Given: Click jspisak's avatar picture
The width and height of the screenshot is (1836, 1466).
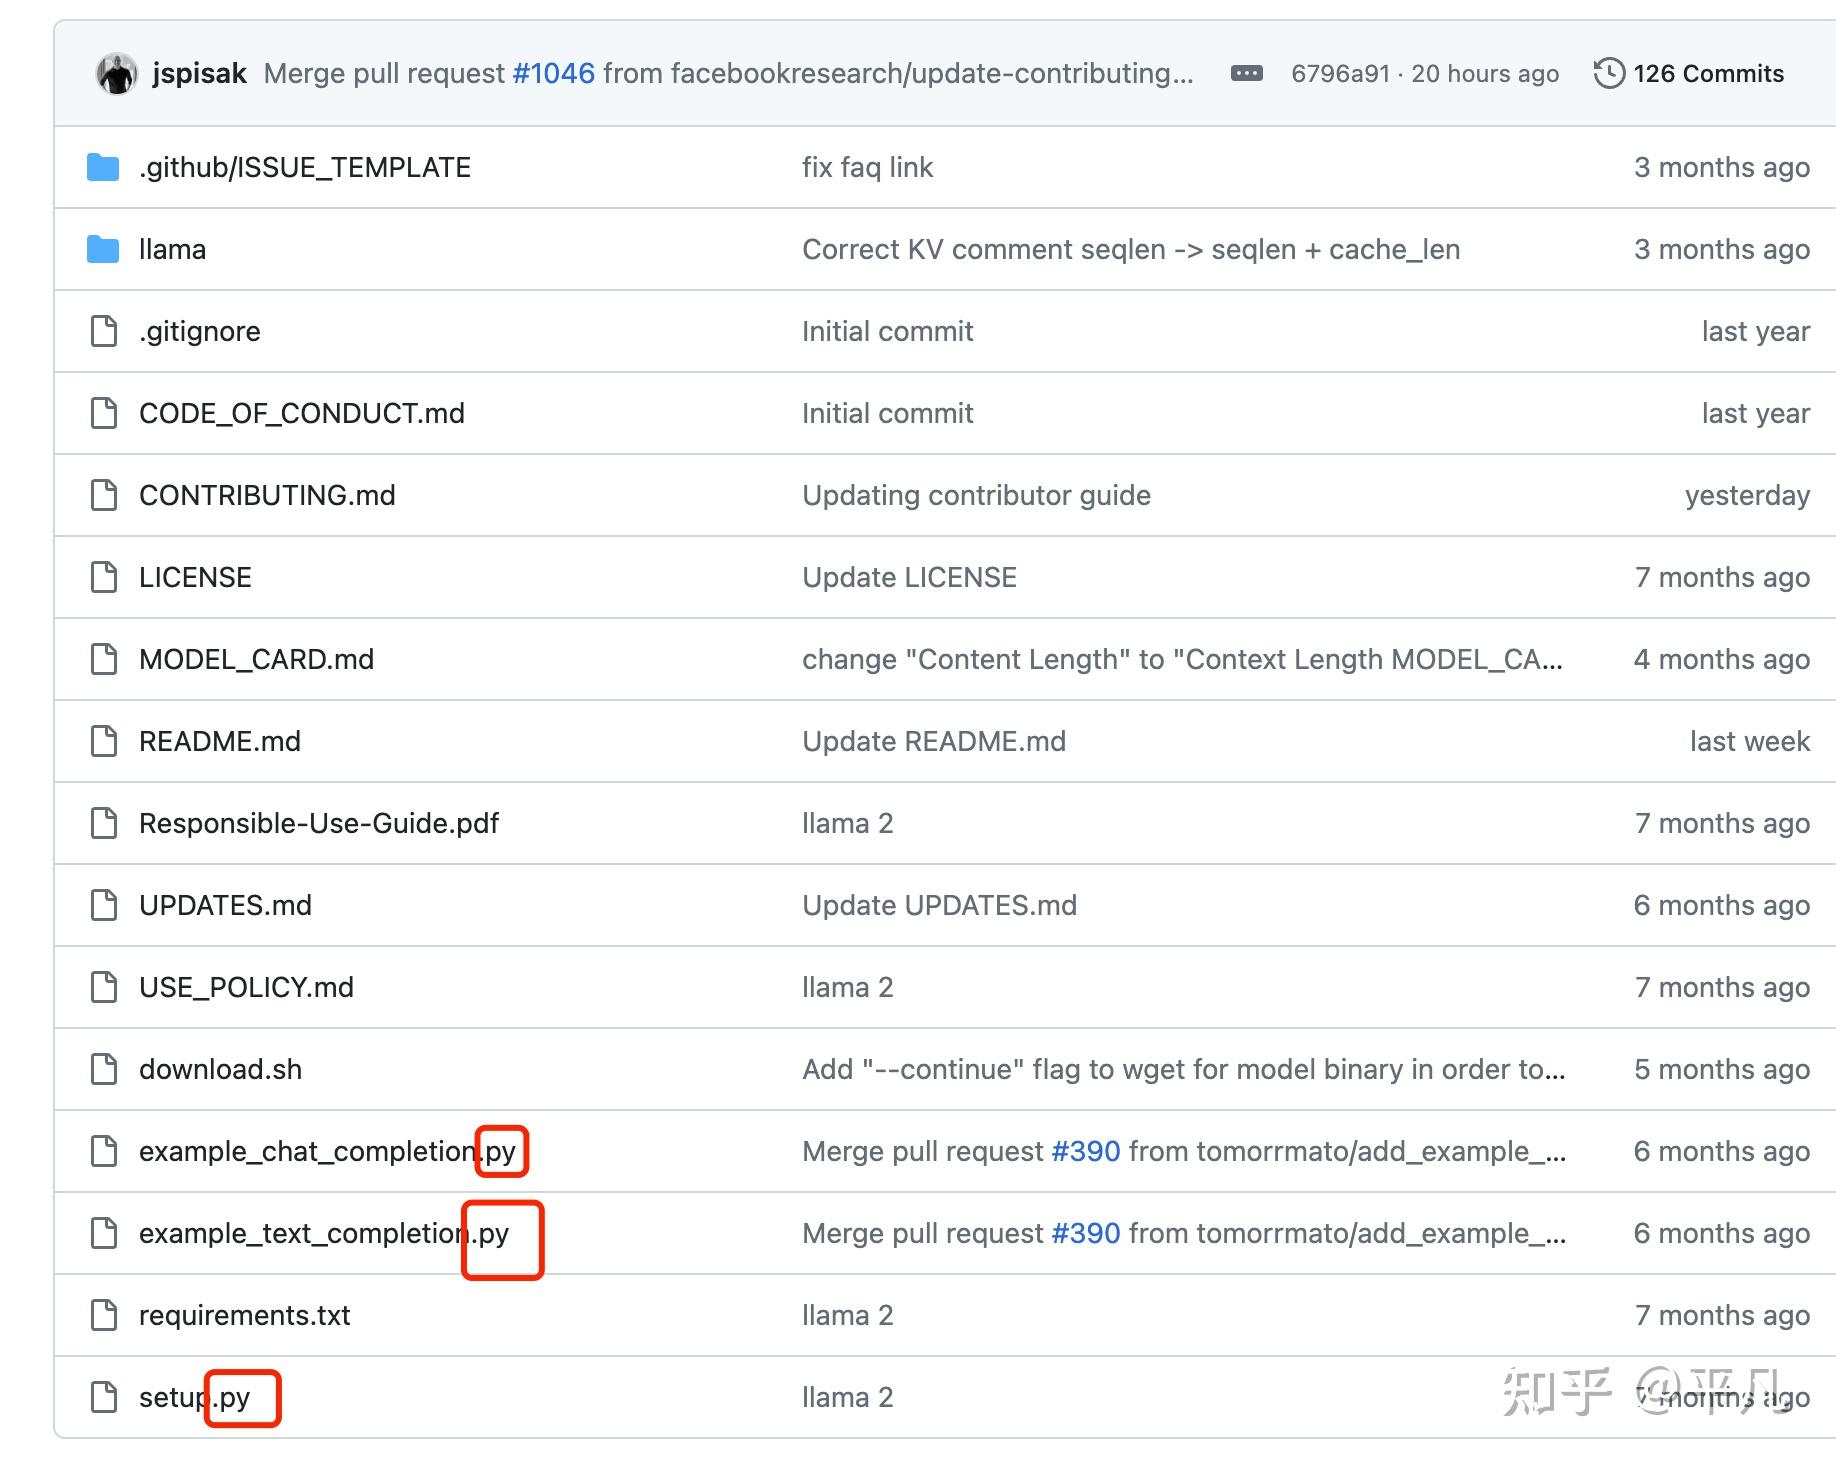Looking at the screenshot, I should [117, 74].
